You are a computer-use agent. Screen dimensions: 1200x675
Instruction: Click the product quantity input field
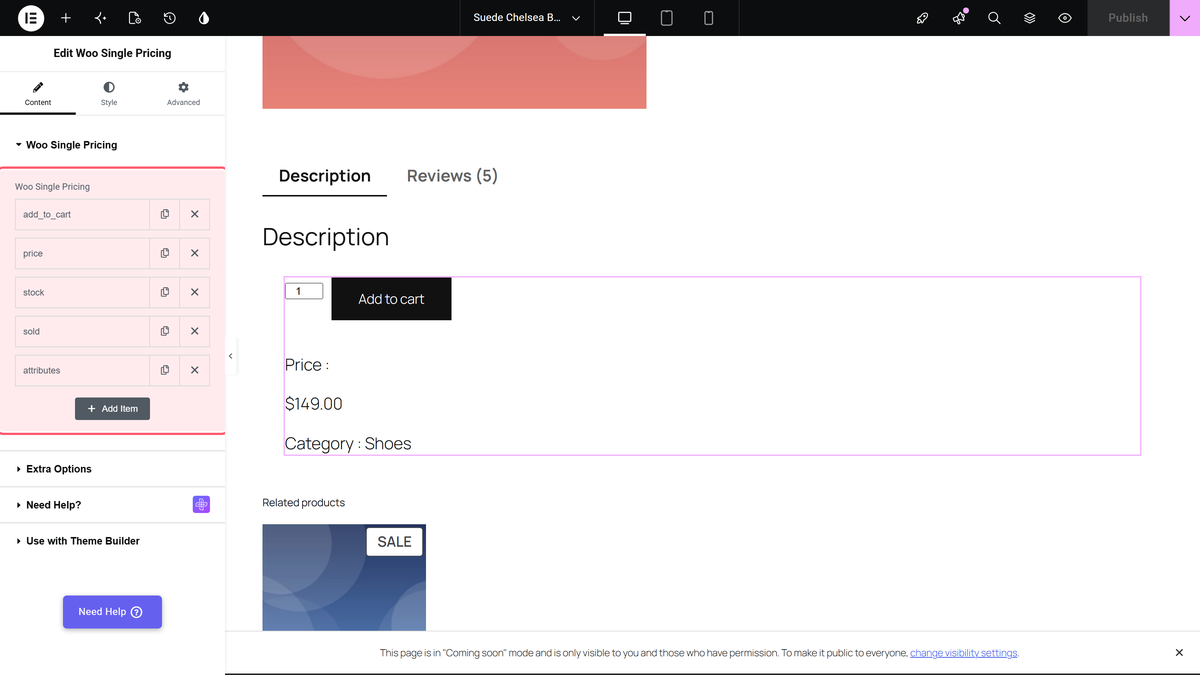click(x=304, y=291)
